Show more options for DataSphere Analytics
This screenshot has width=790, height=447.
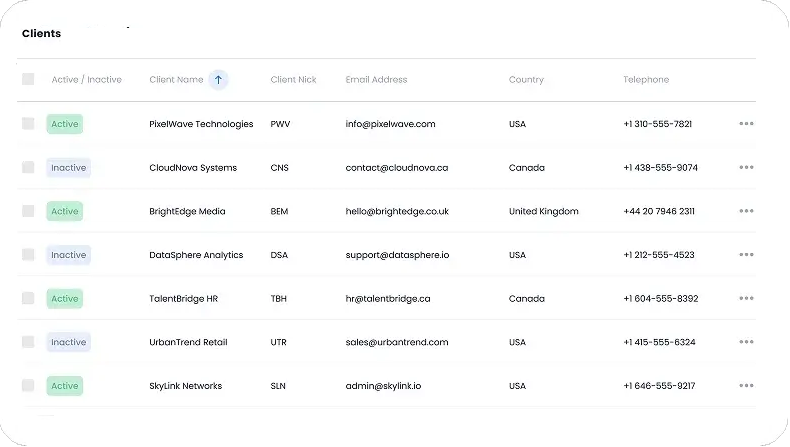tap(746, 254)
